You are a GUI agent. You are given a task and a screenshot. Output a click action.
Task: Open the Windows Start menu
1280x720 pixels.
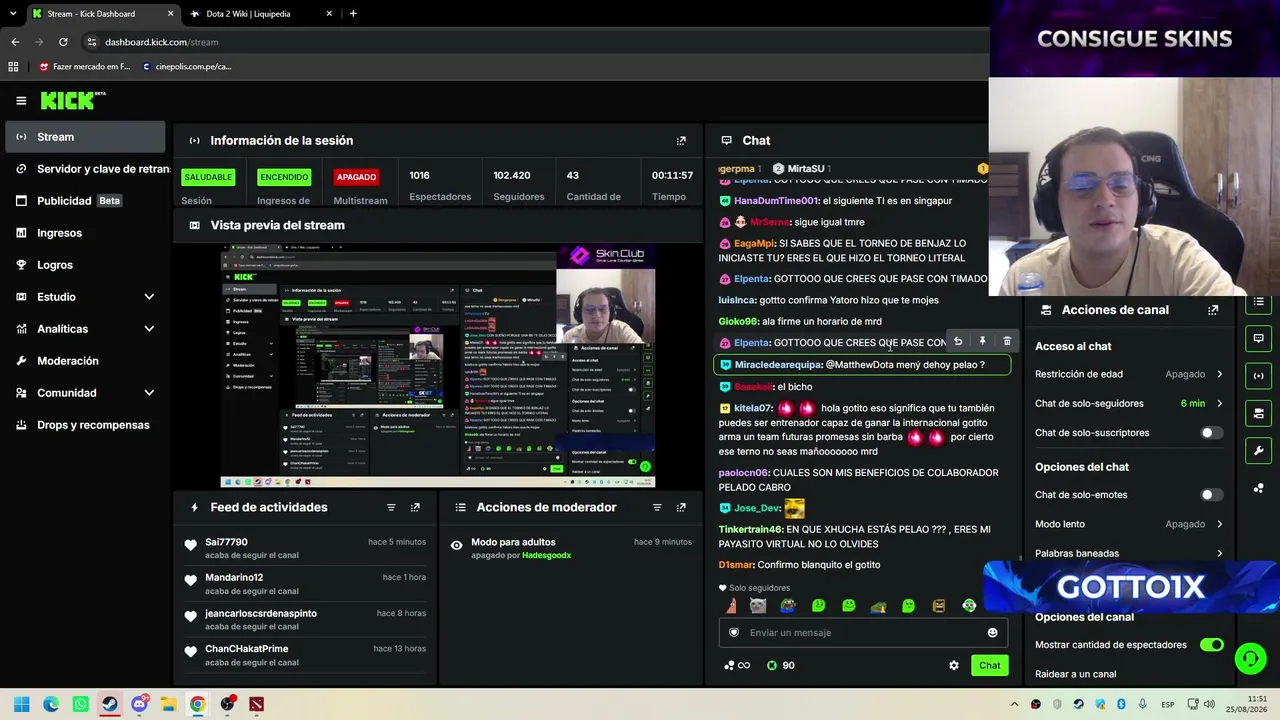click(22, 704)
